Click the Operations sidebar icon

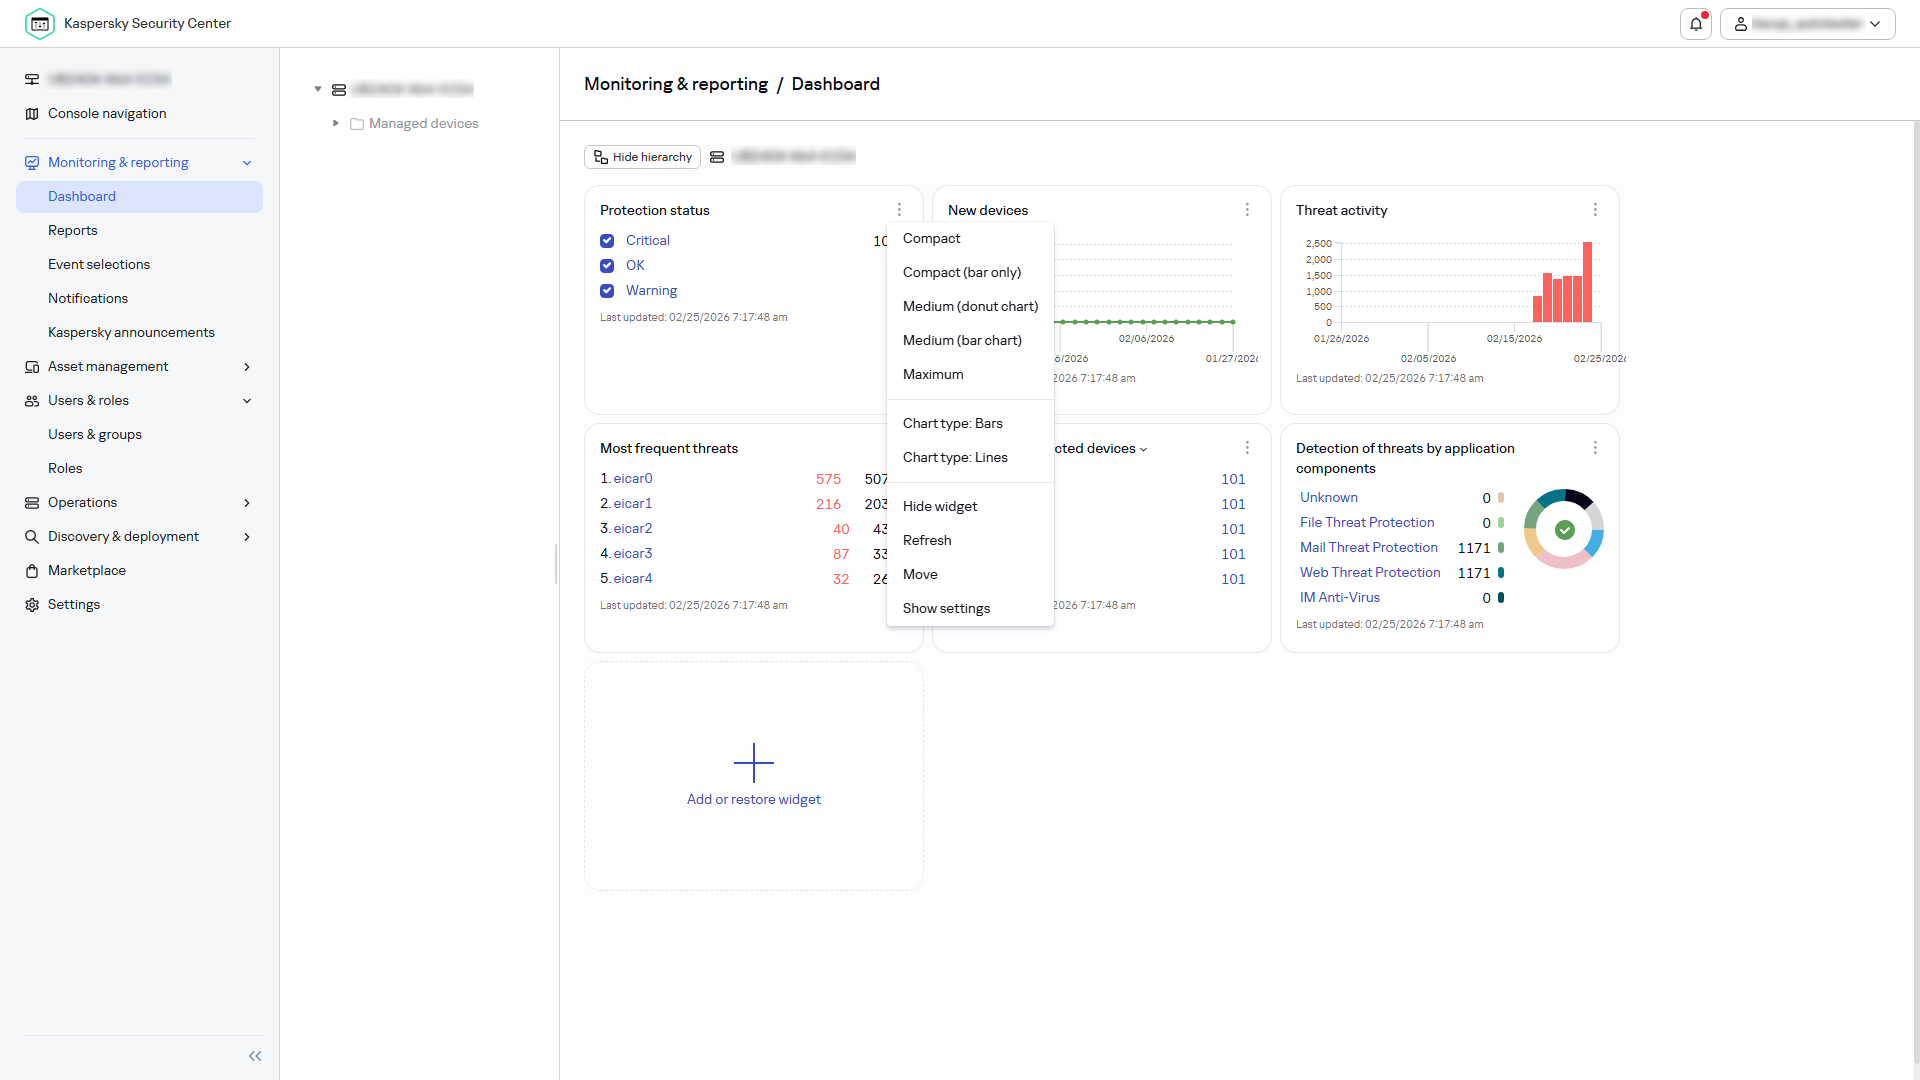tap(32, 503)
